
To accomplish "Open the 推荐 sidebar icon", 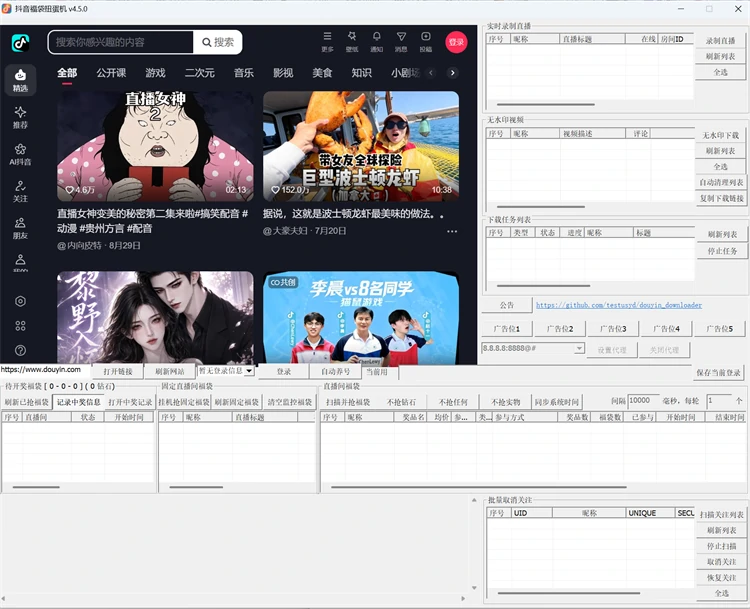I will 20,117.
